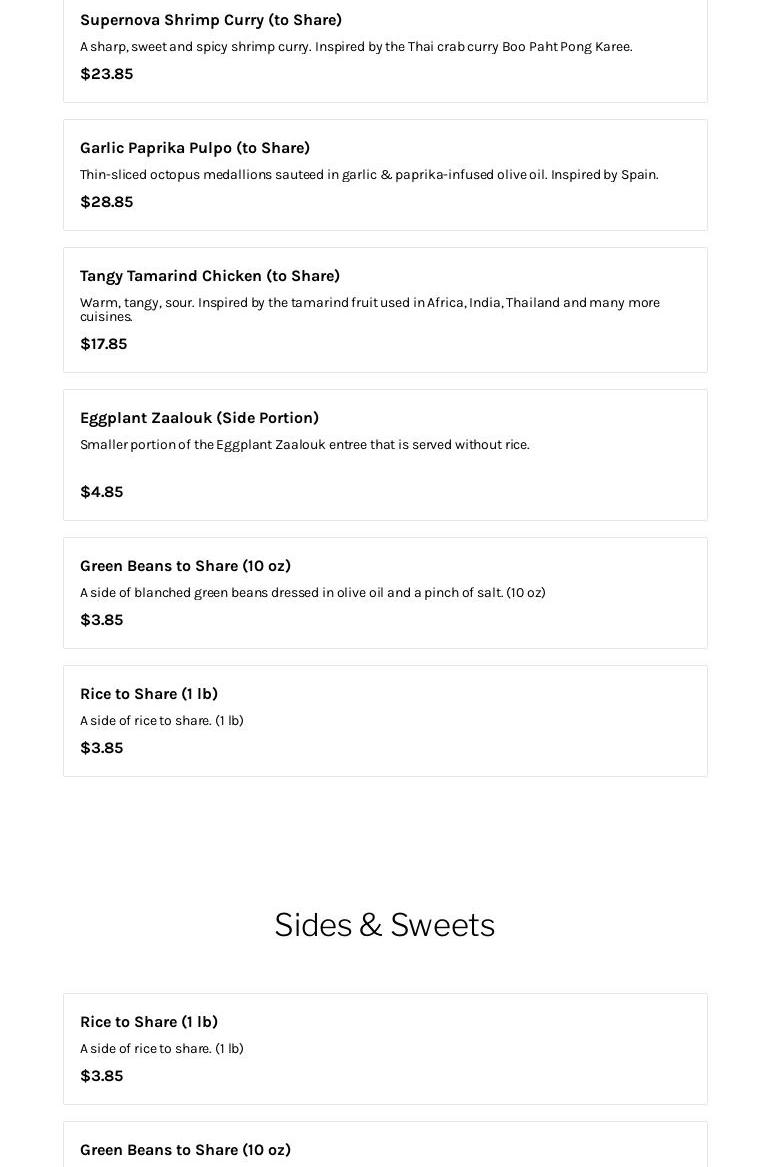The width and height of the screenshot is (770, 1167).
Task: Click $3.85 price in Sides & Sweets rice card
Action: [x=101, y=1076]
